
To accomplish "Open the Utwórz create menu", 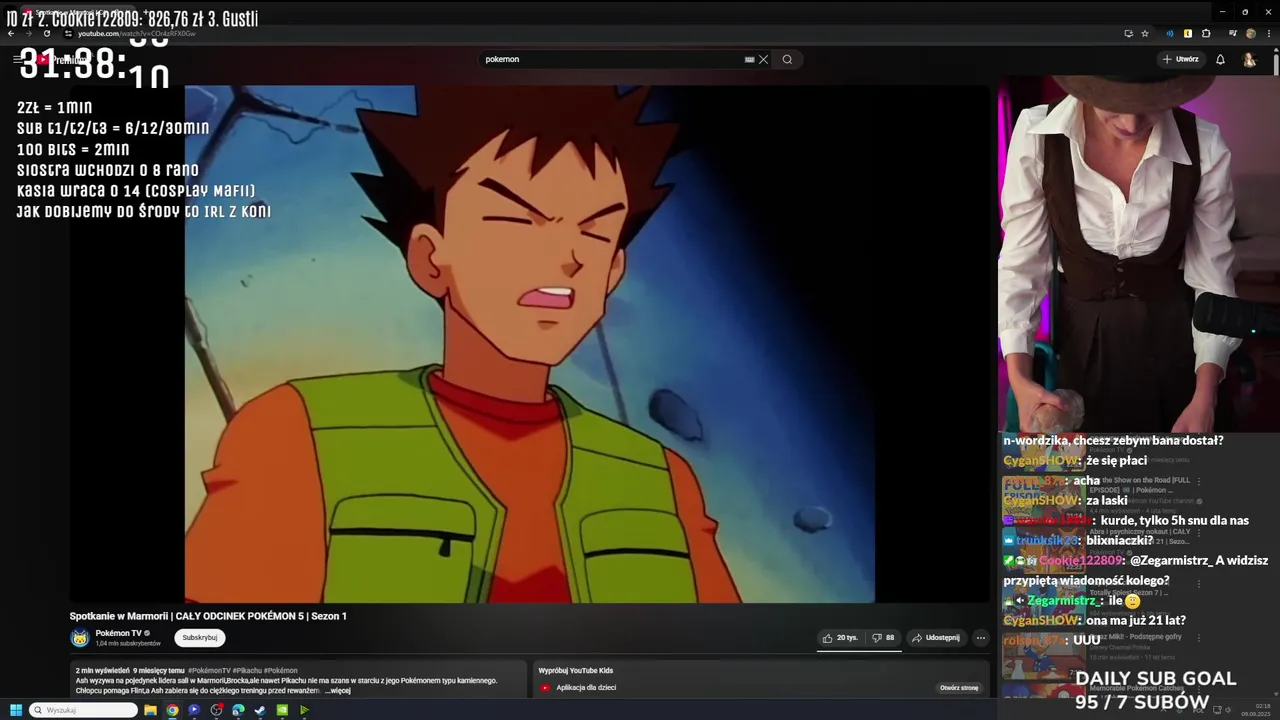I will click(1180, 59).
